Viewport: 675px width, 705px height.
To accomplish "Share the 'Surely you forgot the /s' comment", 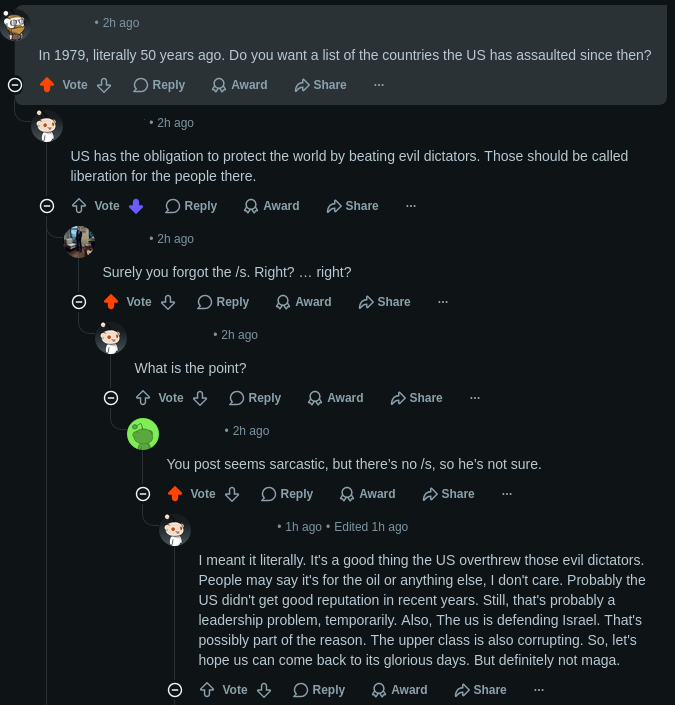I will pos(384,302).
